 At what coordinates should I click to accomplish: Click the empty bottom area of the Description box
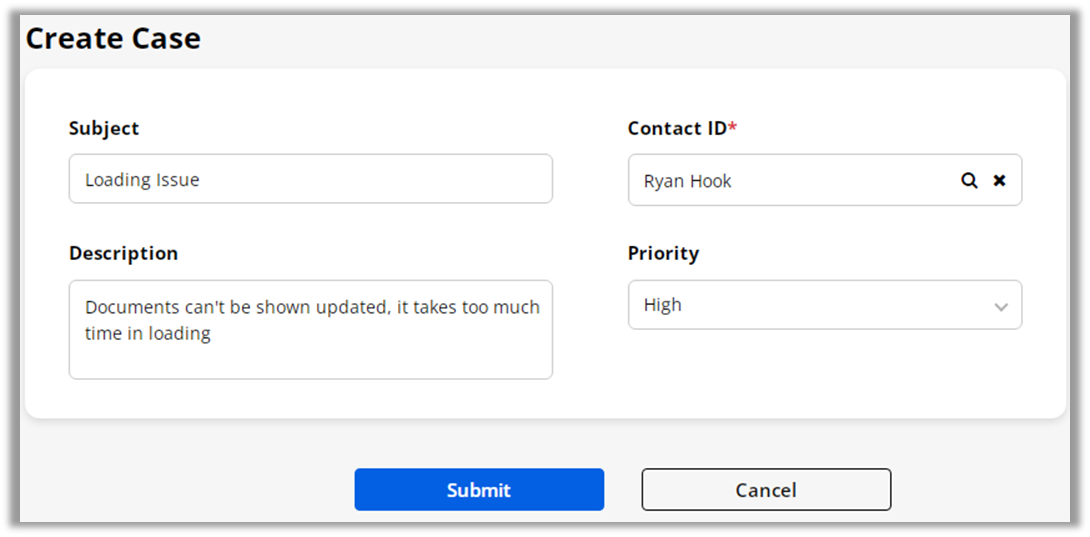pyautogui.click(x=311, y=363)
